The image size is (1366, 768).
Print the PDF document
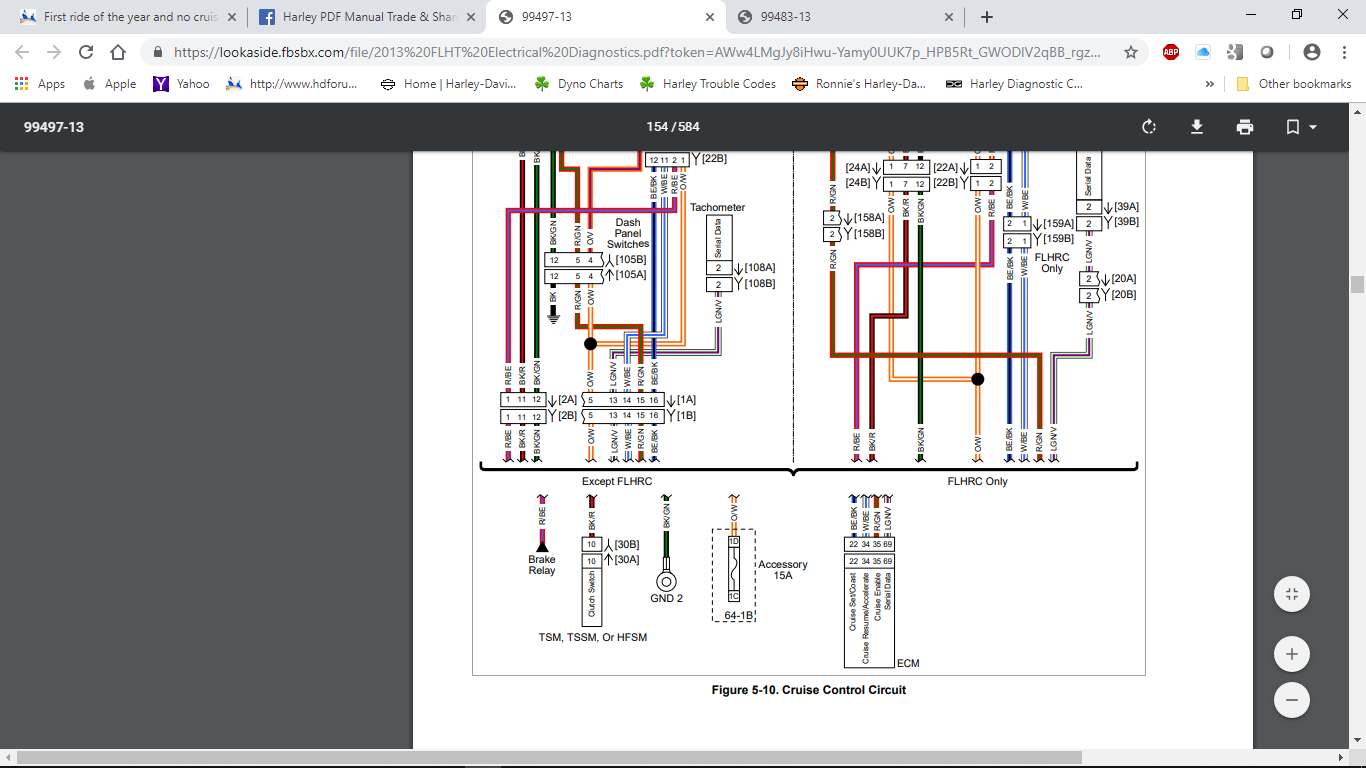(1244, 127)
